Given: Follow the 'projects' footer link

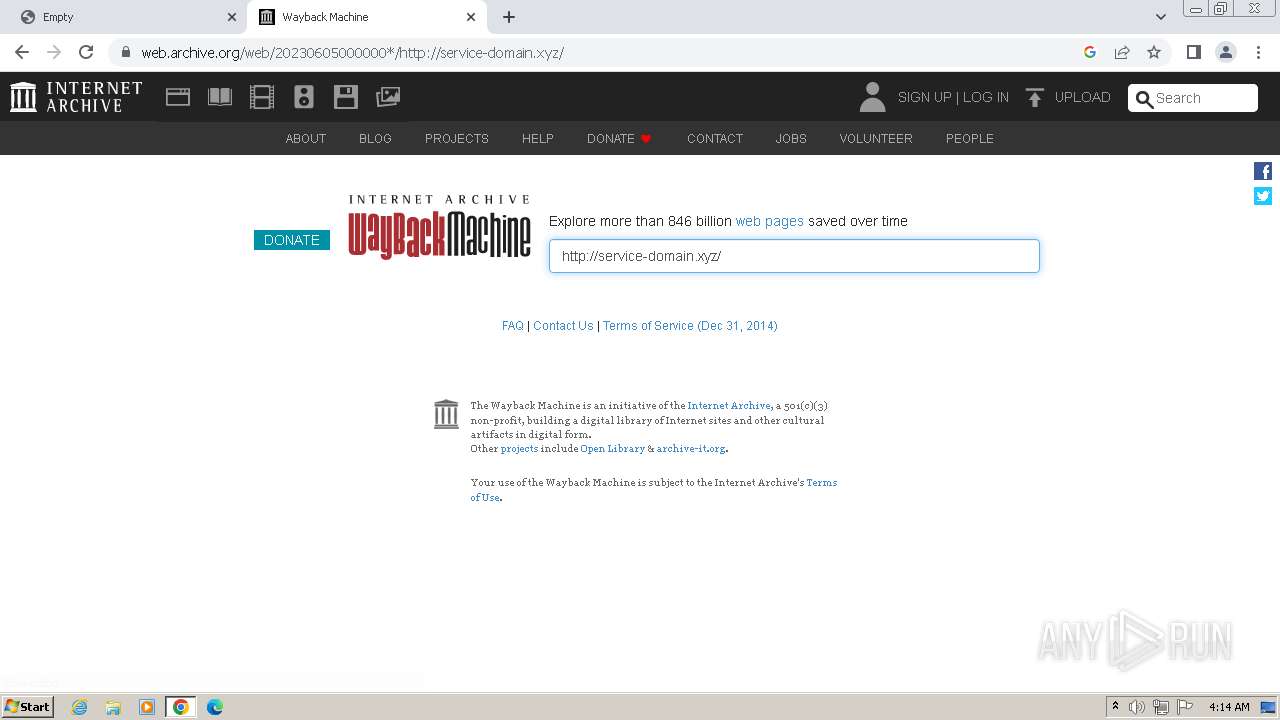Looking at the screenshot, I should pos(519,449).
